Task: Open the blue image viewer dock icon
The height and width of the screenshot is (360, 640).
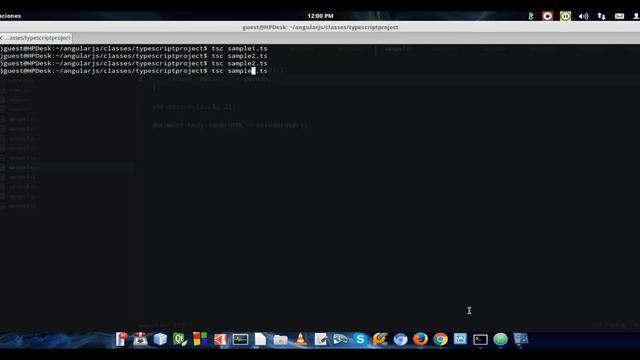Action: tap(460, 339)
